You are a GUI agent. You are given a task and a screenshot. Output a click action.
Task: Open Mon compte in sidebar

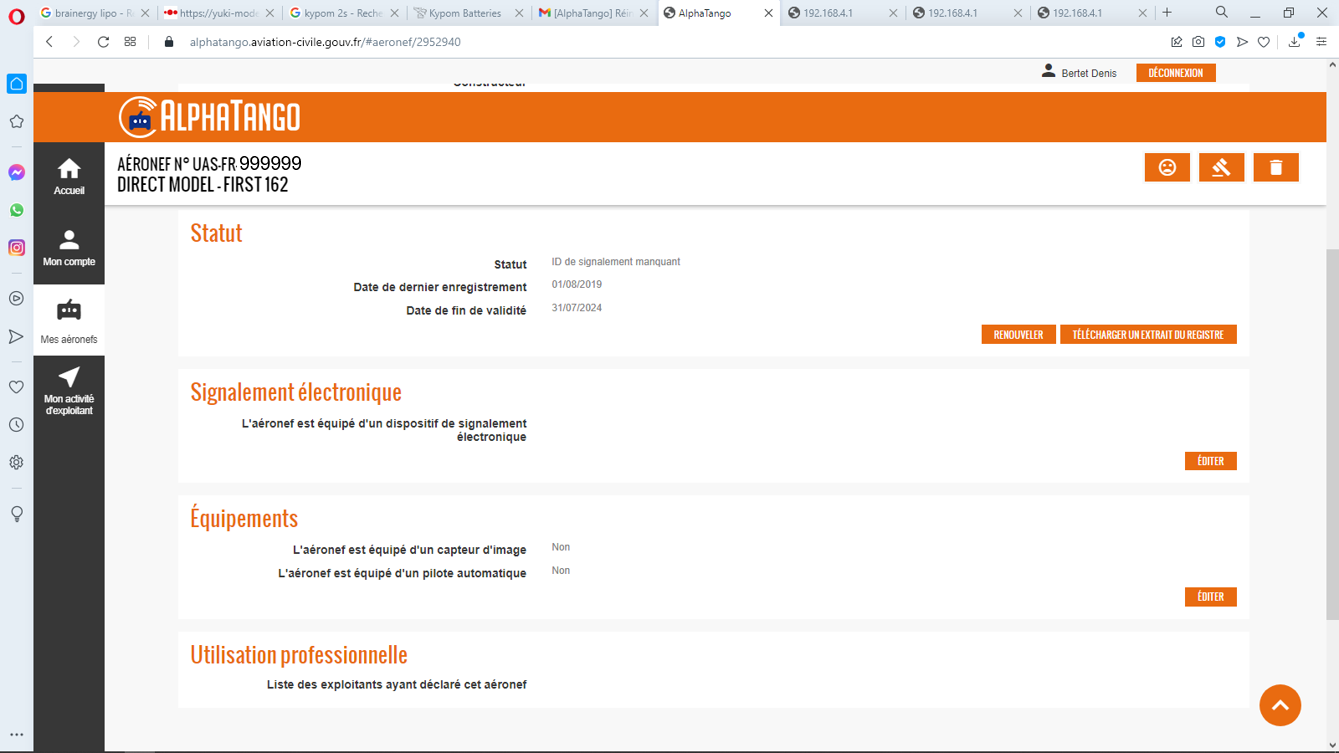pos(69,248)
